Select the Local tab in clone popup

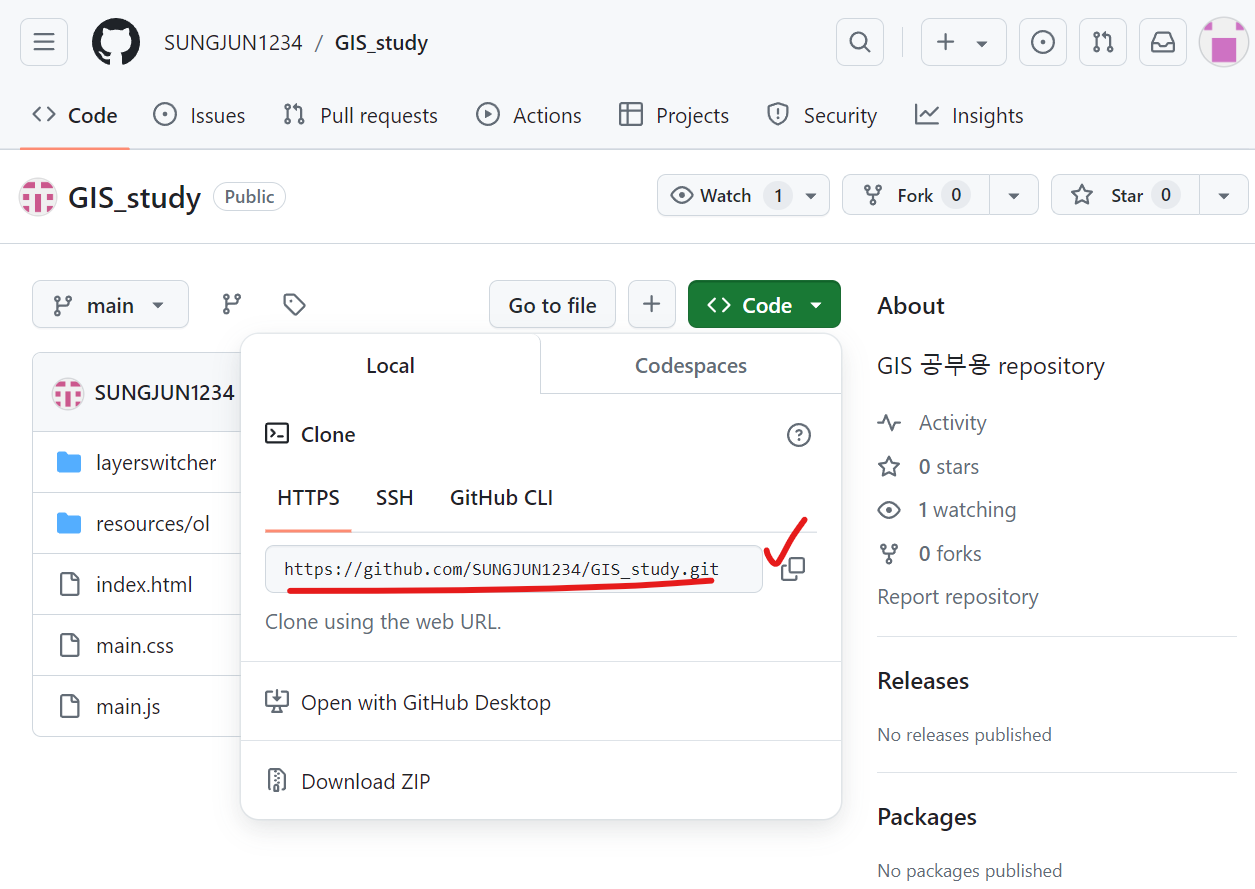pos(390,365)
